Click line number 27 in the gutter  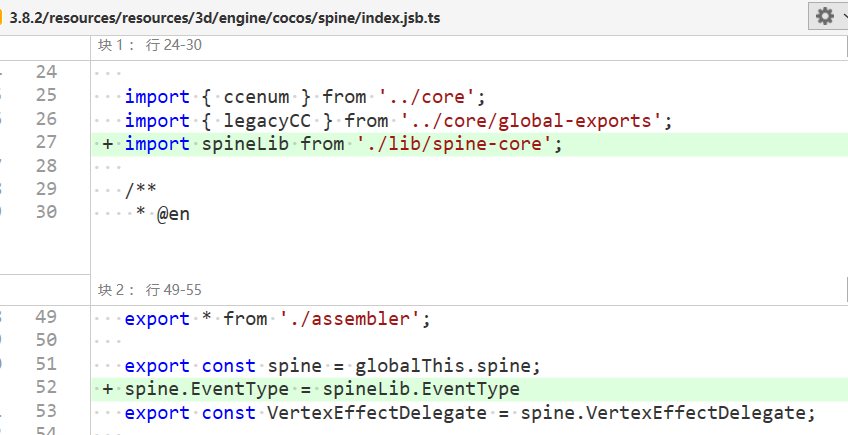point(46,143)
